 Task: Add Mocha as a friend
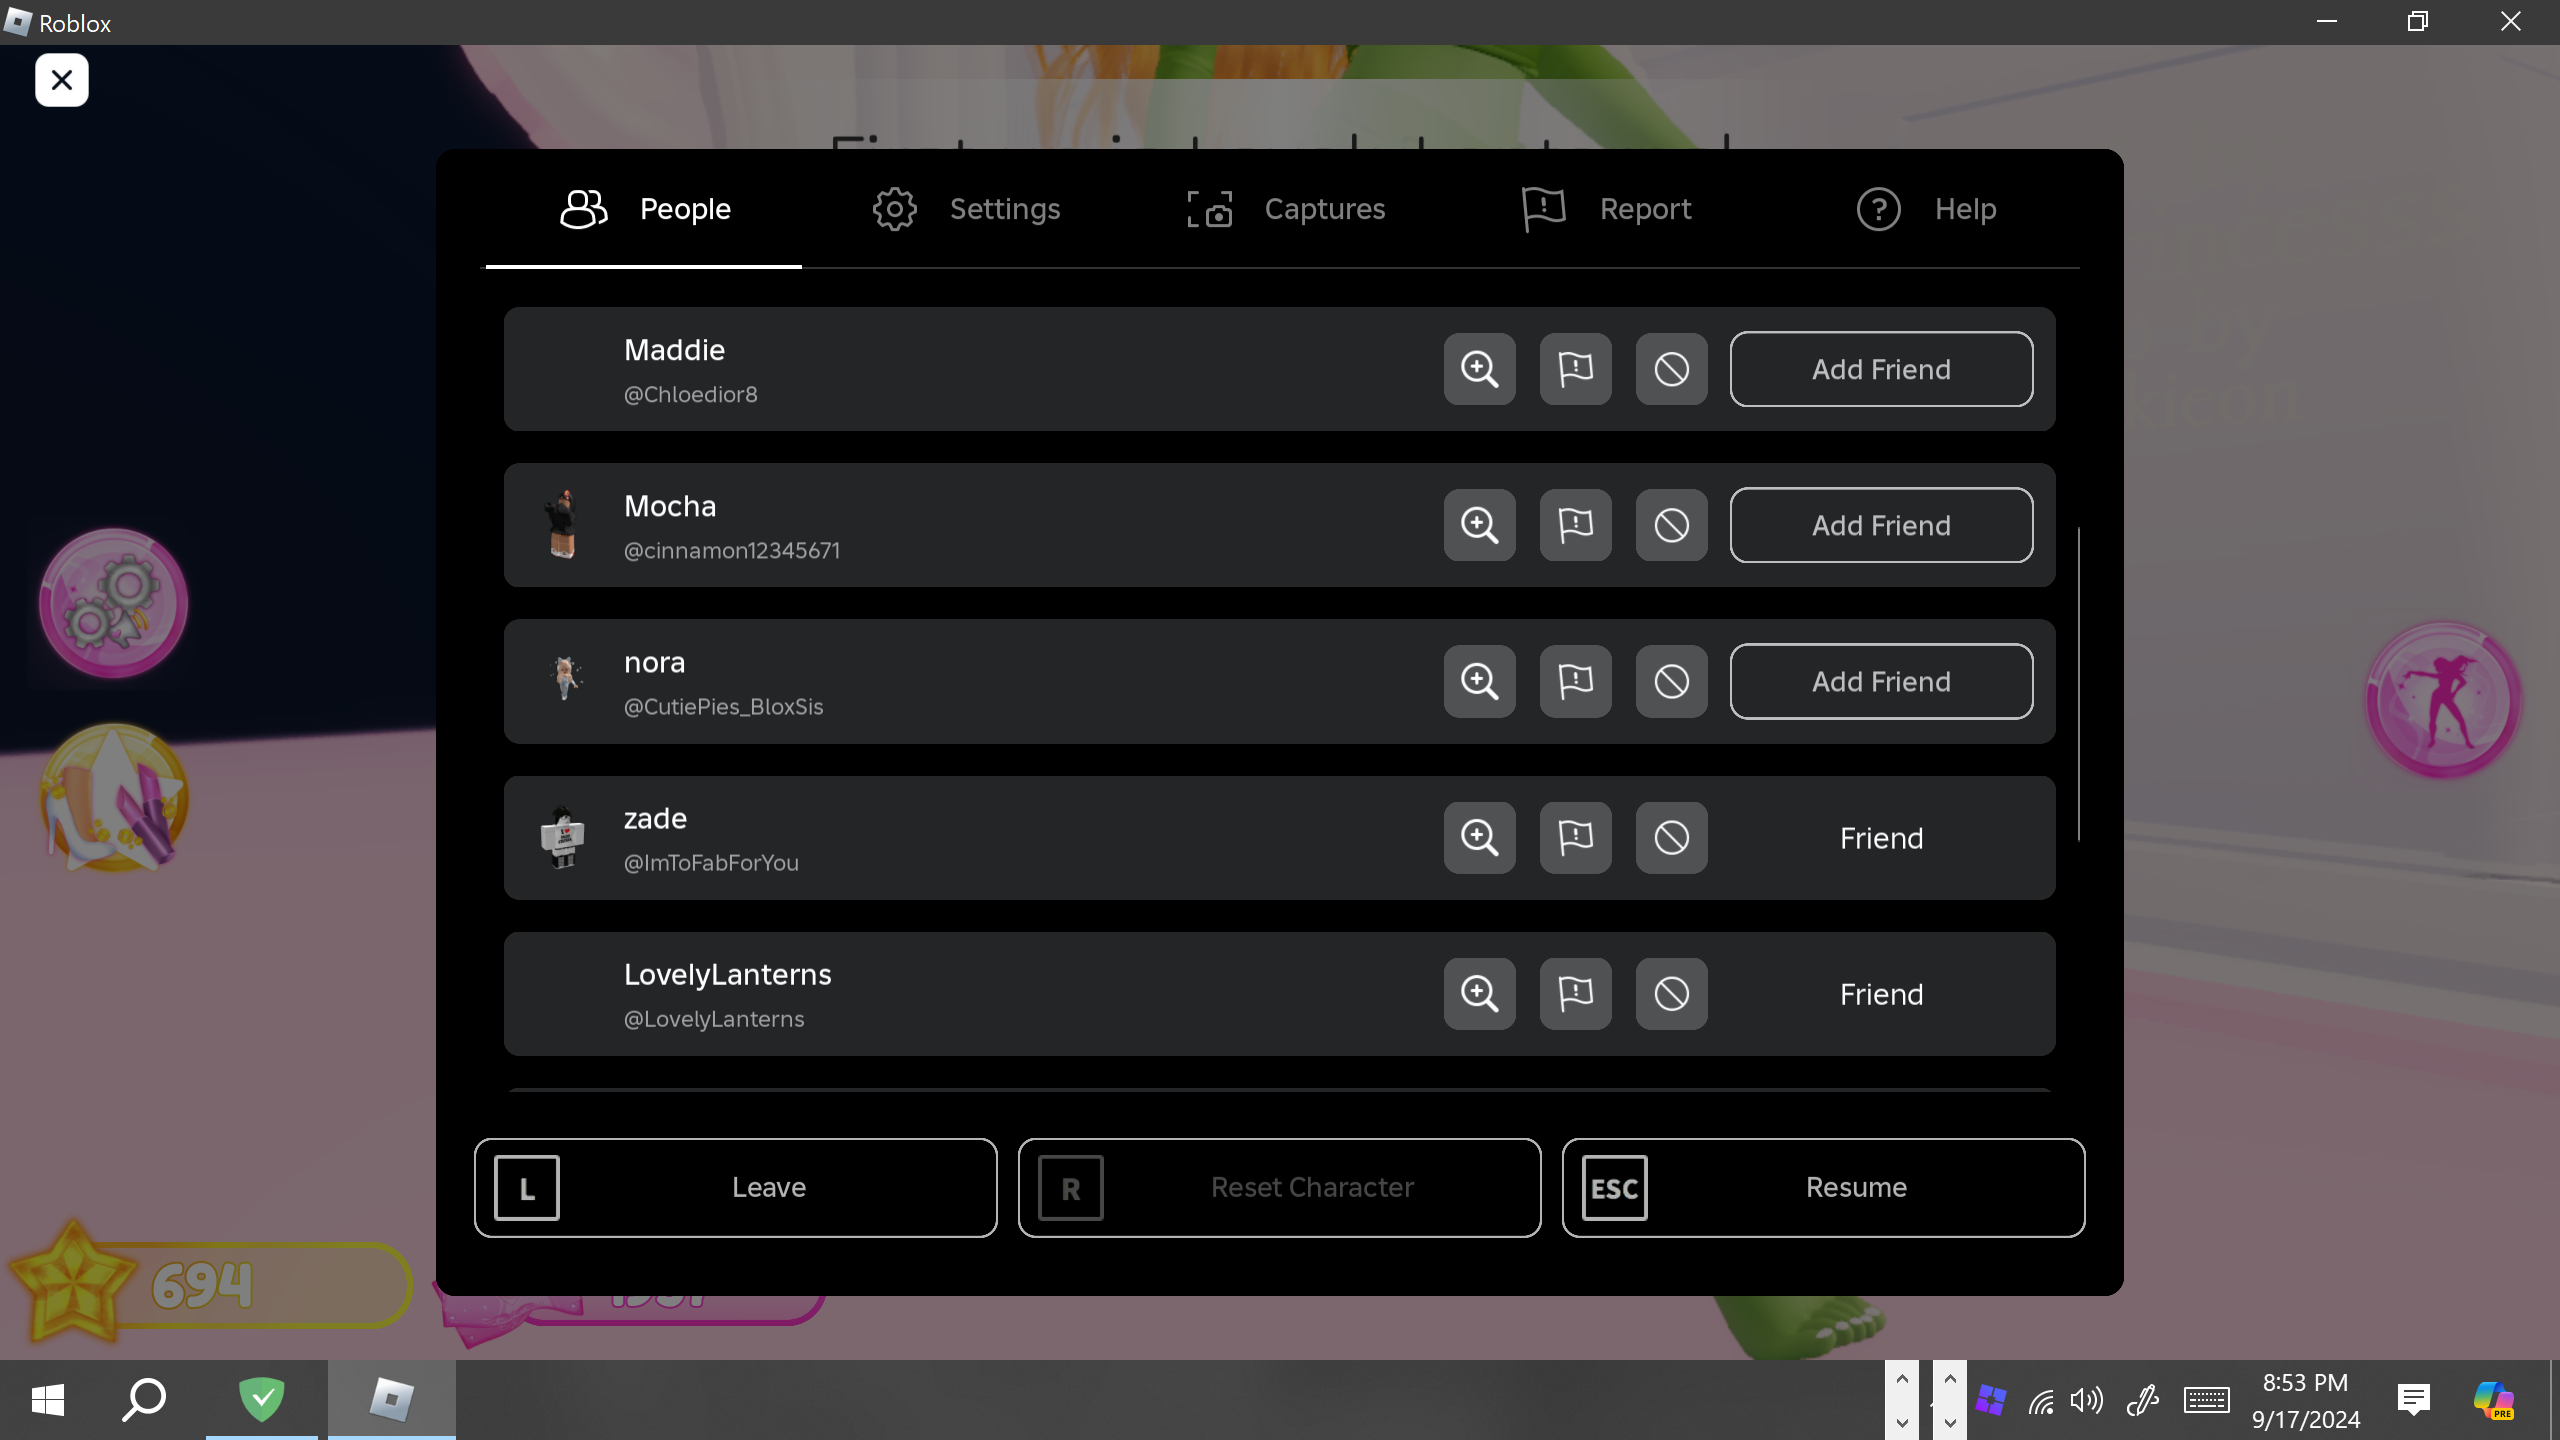1881,525
